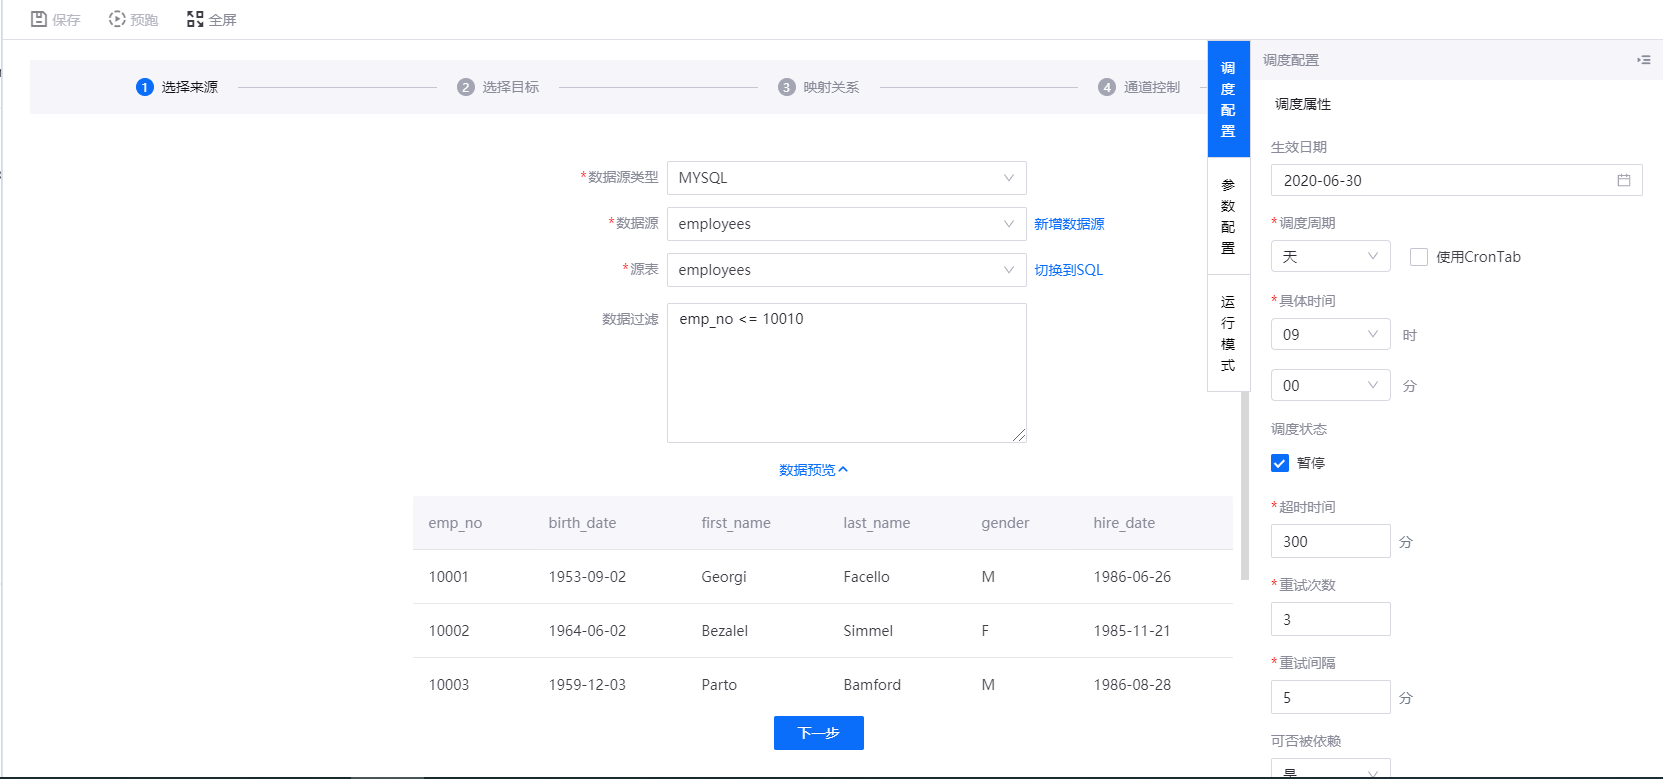Screen dimensions: 1663x779
Task: Click the 新增数据源 link
Action: click(x=1069, y=224)
